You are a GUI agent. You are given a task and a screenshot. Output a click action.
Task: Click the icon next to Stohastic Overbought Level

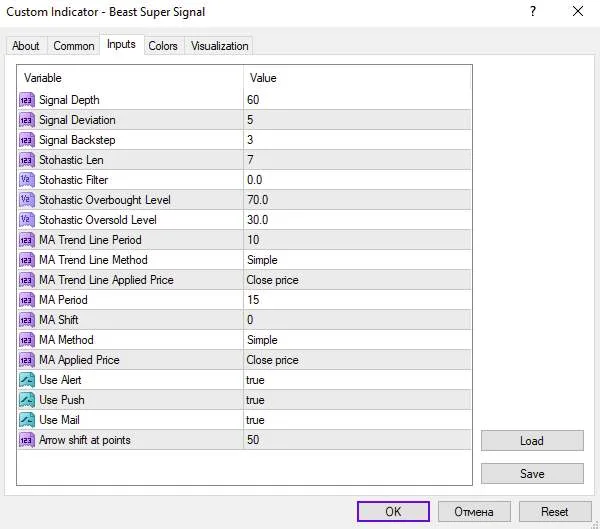click(x=27, y=200)
